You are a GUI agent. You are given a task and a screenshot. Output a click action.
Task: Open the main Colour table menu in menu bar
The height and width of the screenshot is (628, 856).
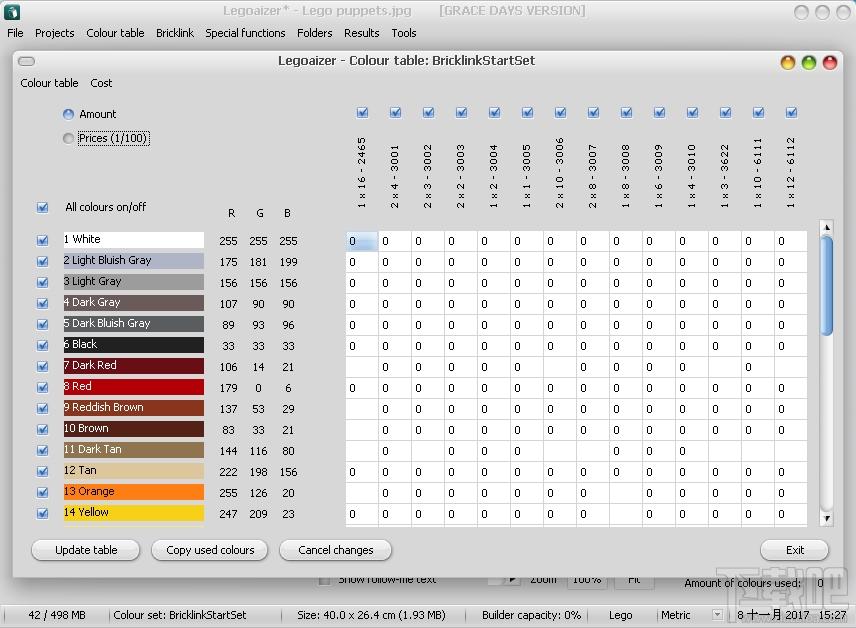pos(115,33)
